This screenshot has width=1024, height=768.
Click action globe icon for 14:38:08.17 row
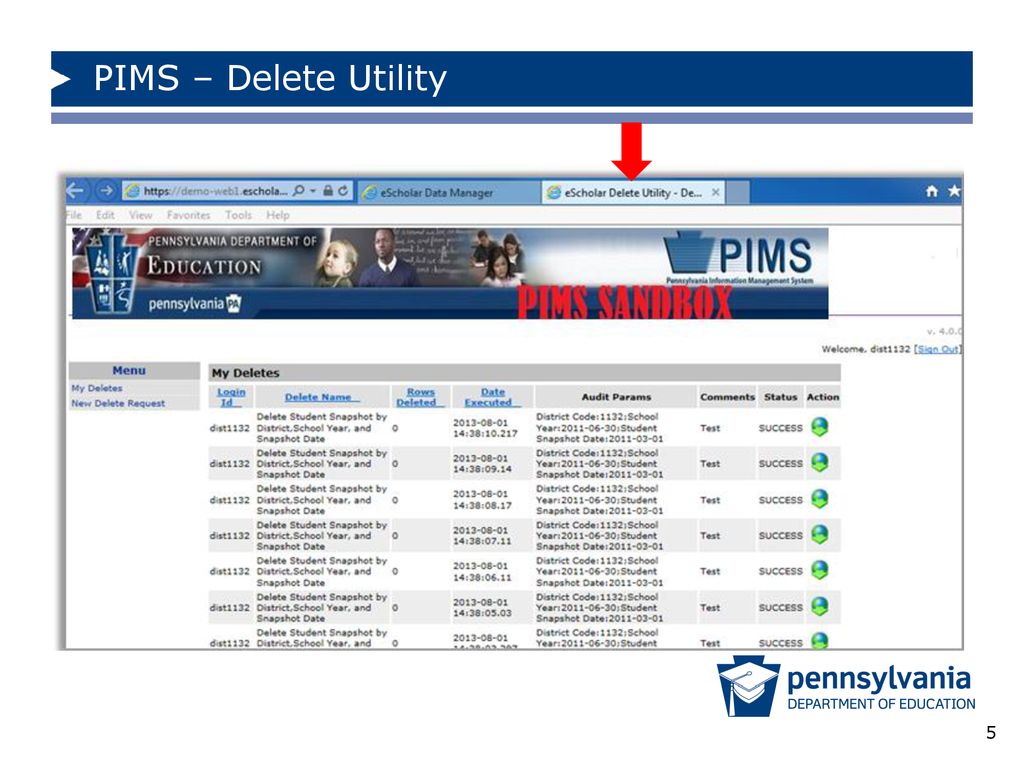click(820, 499)
